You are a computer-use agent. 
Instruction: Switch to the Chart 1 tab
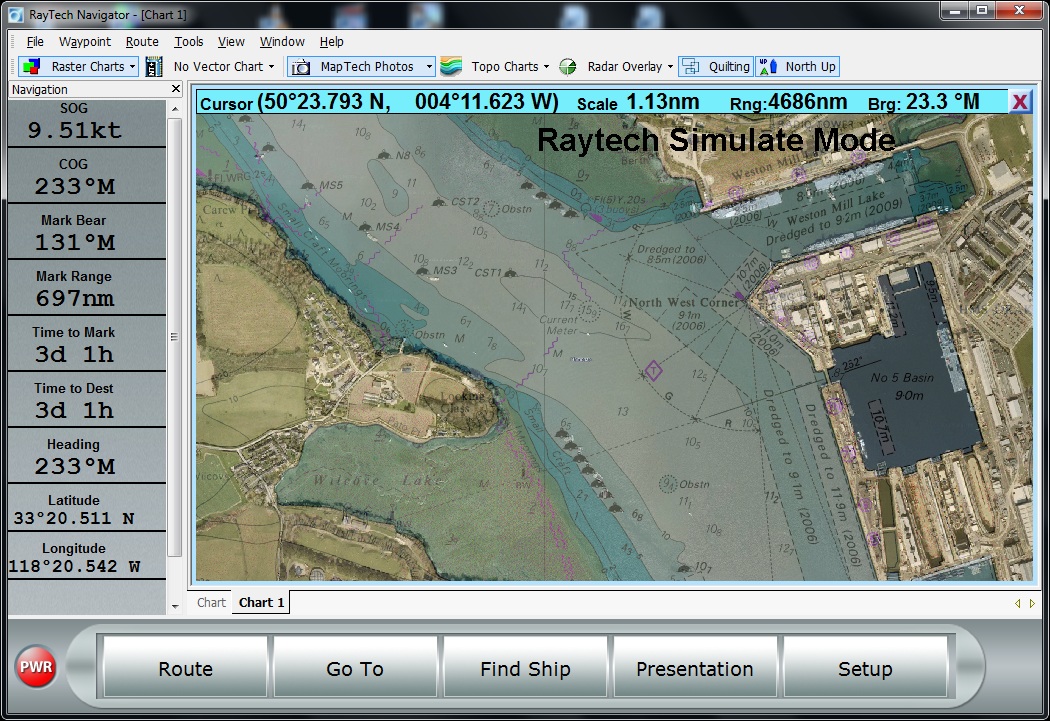pyautogui.click(x=261, y=603)
